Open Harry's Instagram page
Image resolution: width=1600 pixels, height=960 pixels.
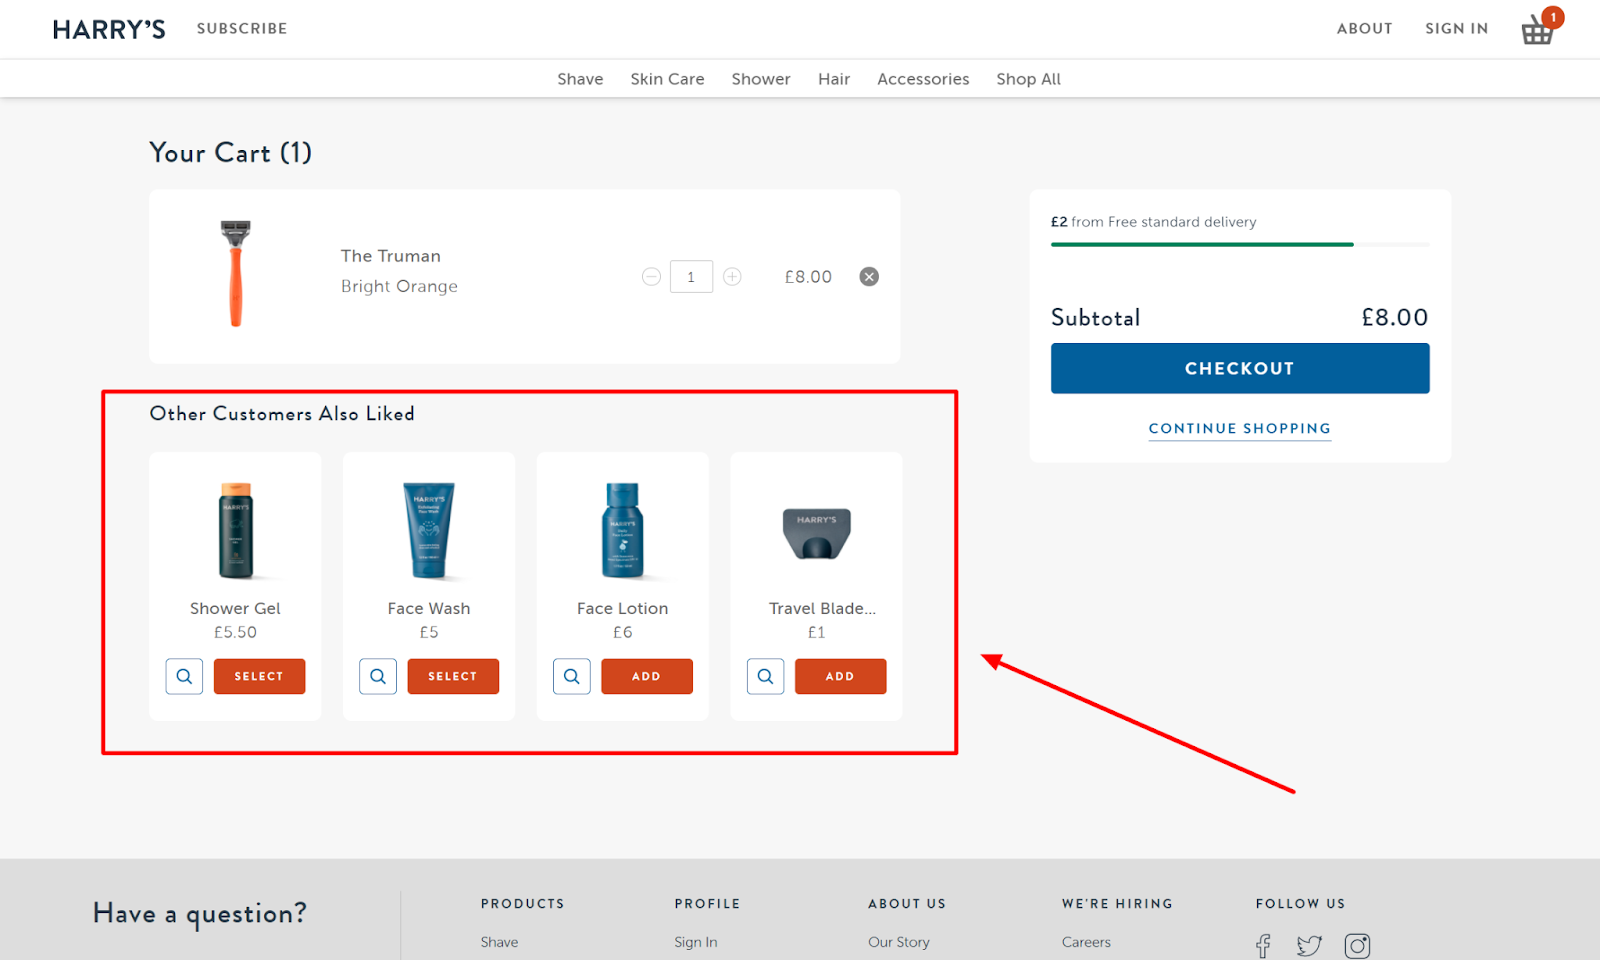[1357, 945]
